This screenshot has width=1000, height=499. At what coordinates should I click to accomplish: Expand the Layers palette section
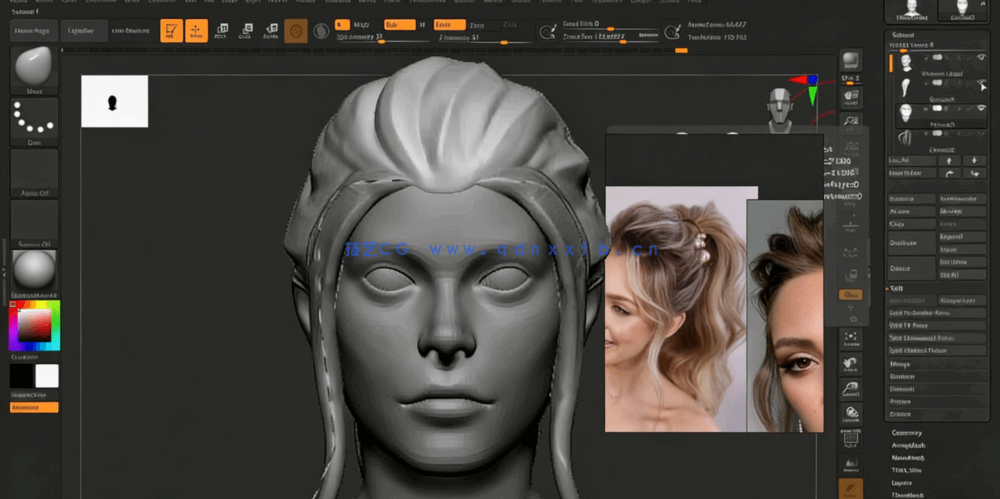pyautogui.click(x=904, y=481)
